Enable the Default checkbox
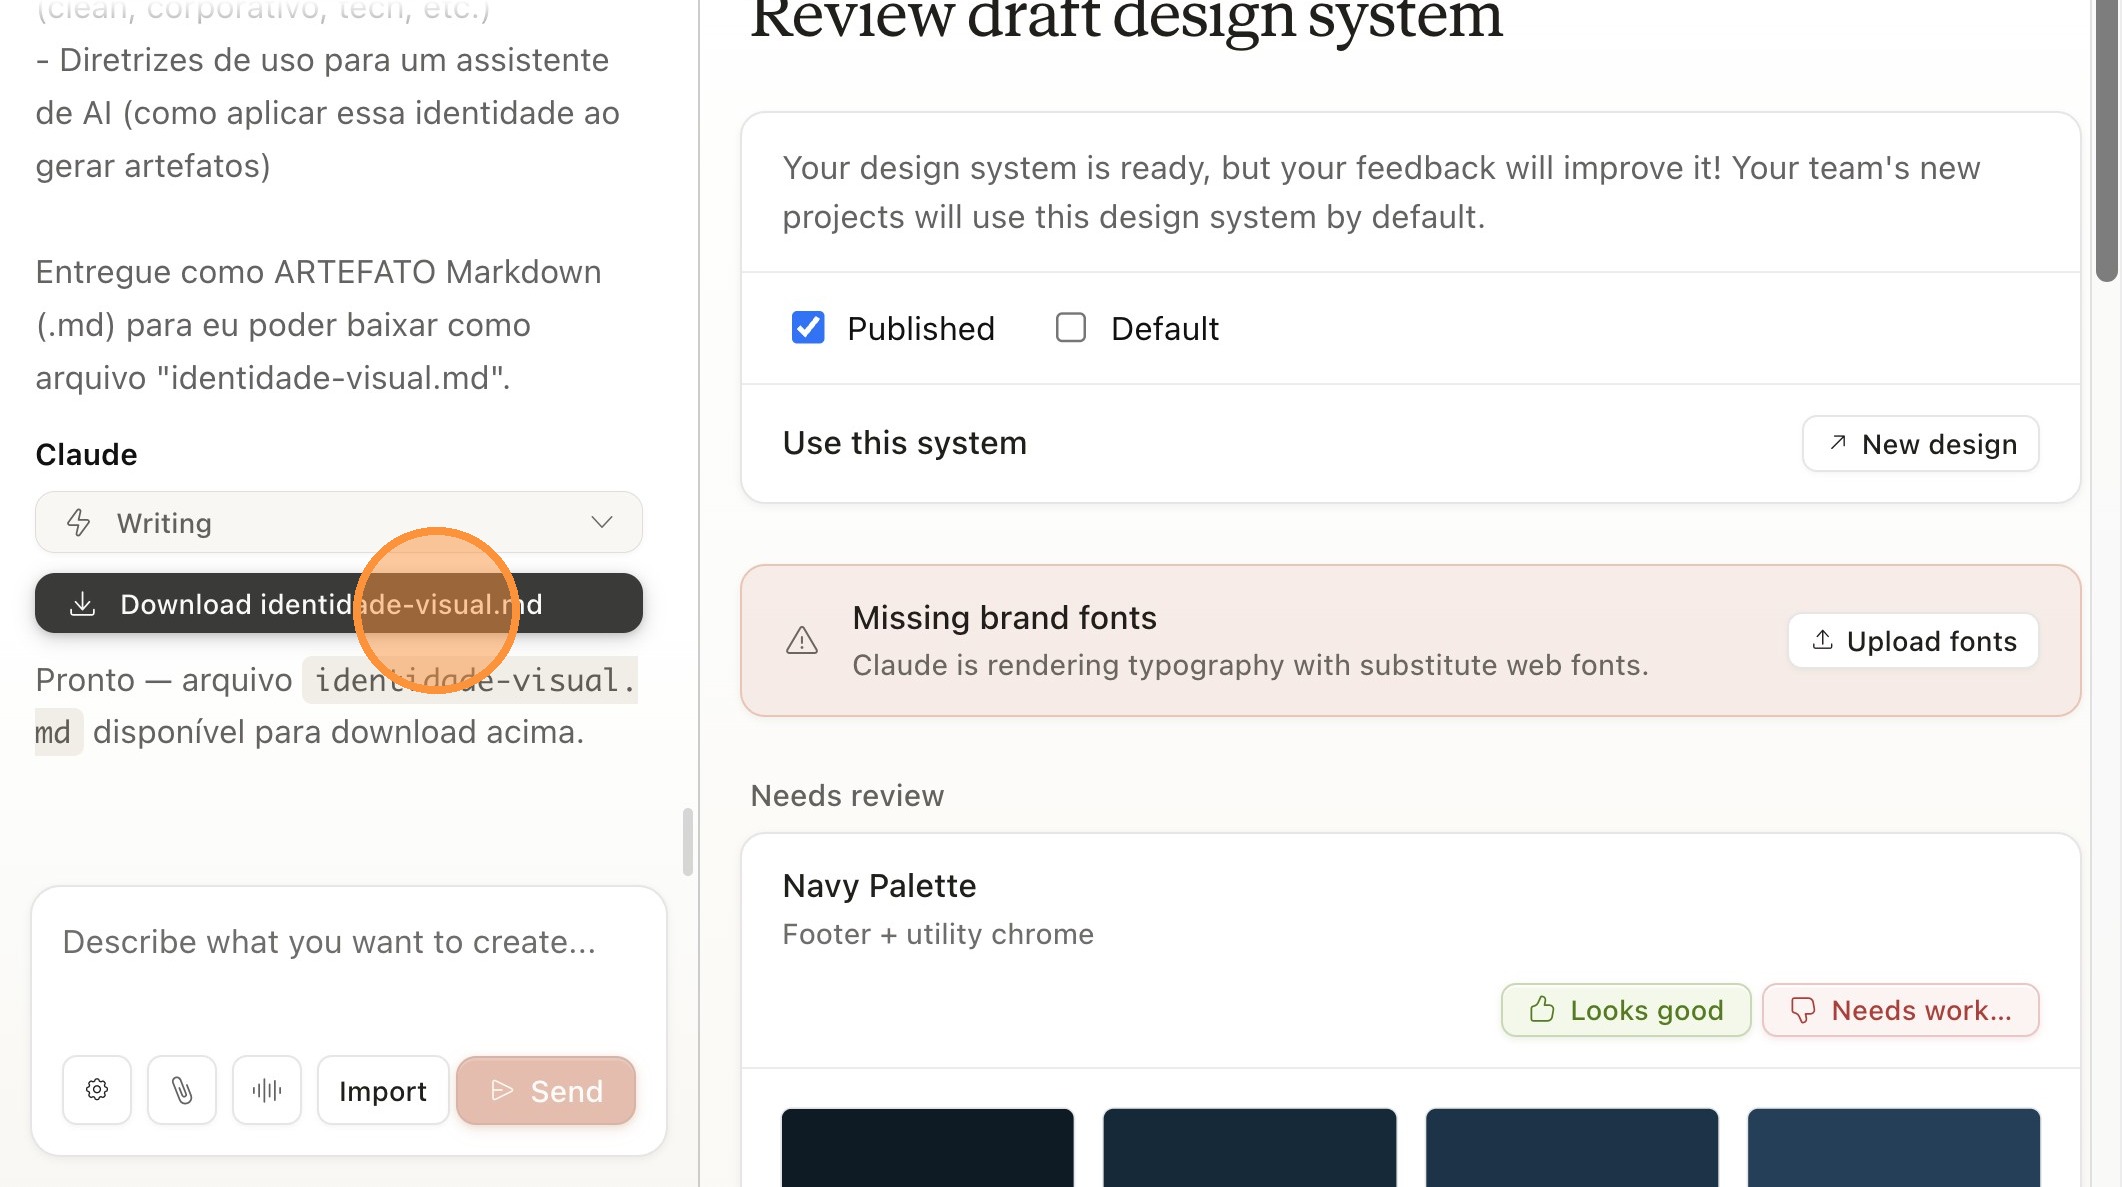The image size is (2122, 1187). click(x=1071, y=328)
